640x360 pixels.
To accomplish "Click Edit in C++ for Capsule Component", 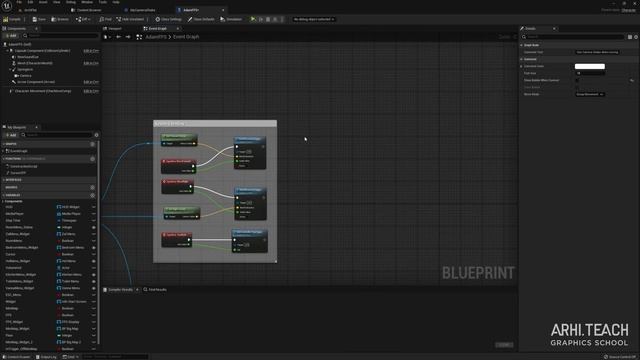I will pos(91,51).
